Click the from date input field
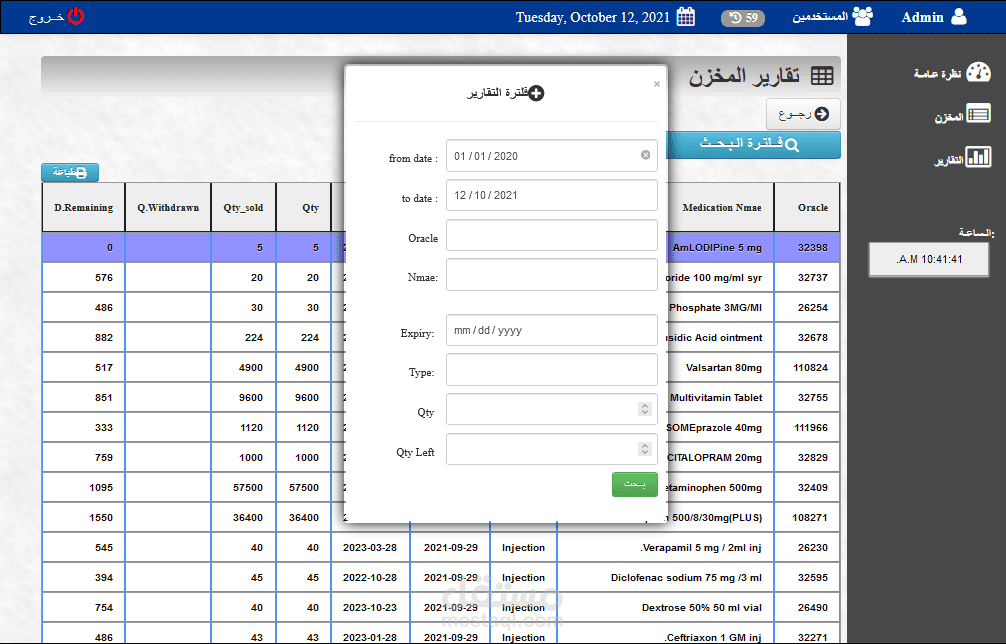 pyautogui.click(x=552, y=155)
